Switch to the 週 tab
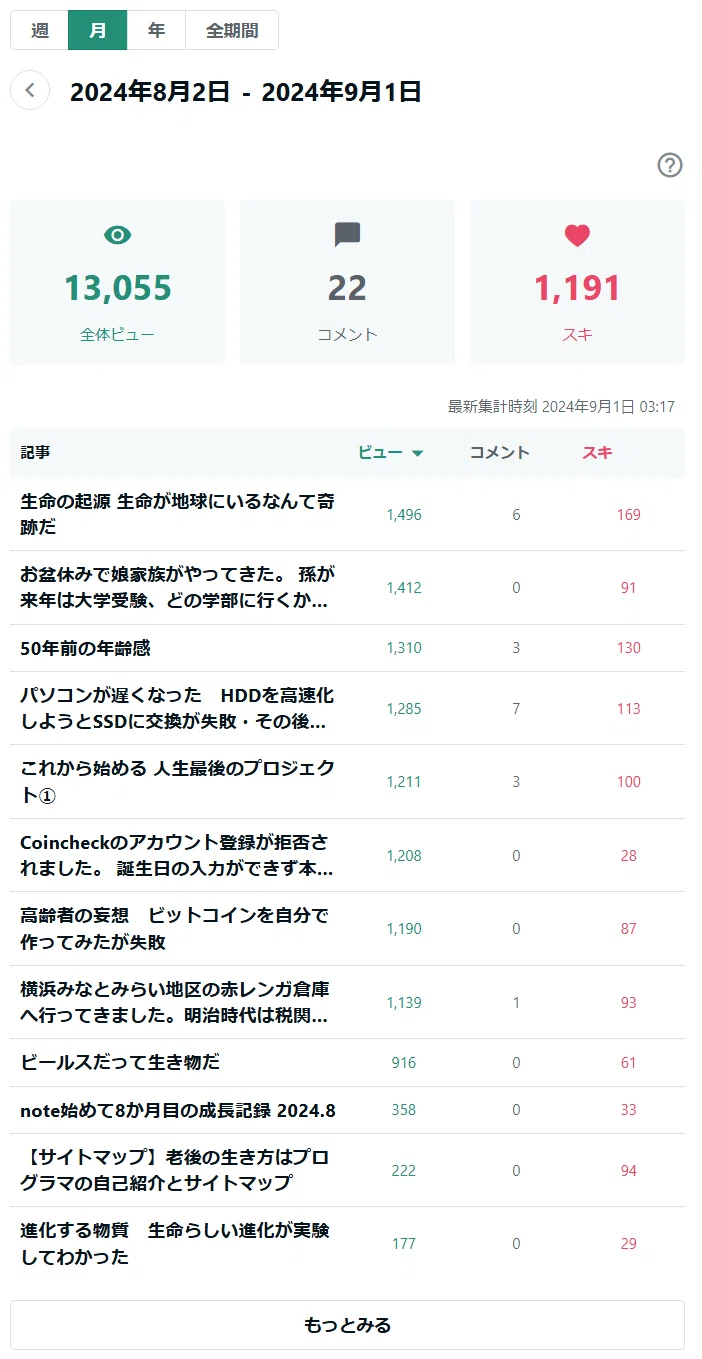Viewport: 702px width, 1359px height. pyautogui.click(x=40, y=30)
